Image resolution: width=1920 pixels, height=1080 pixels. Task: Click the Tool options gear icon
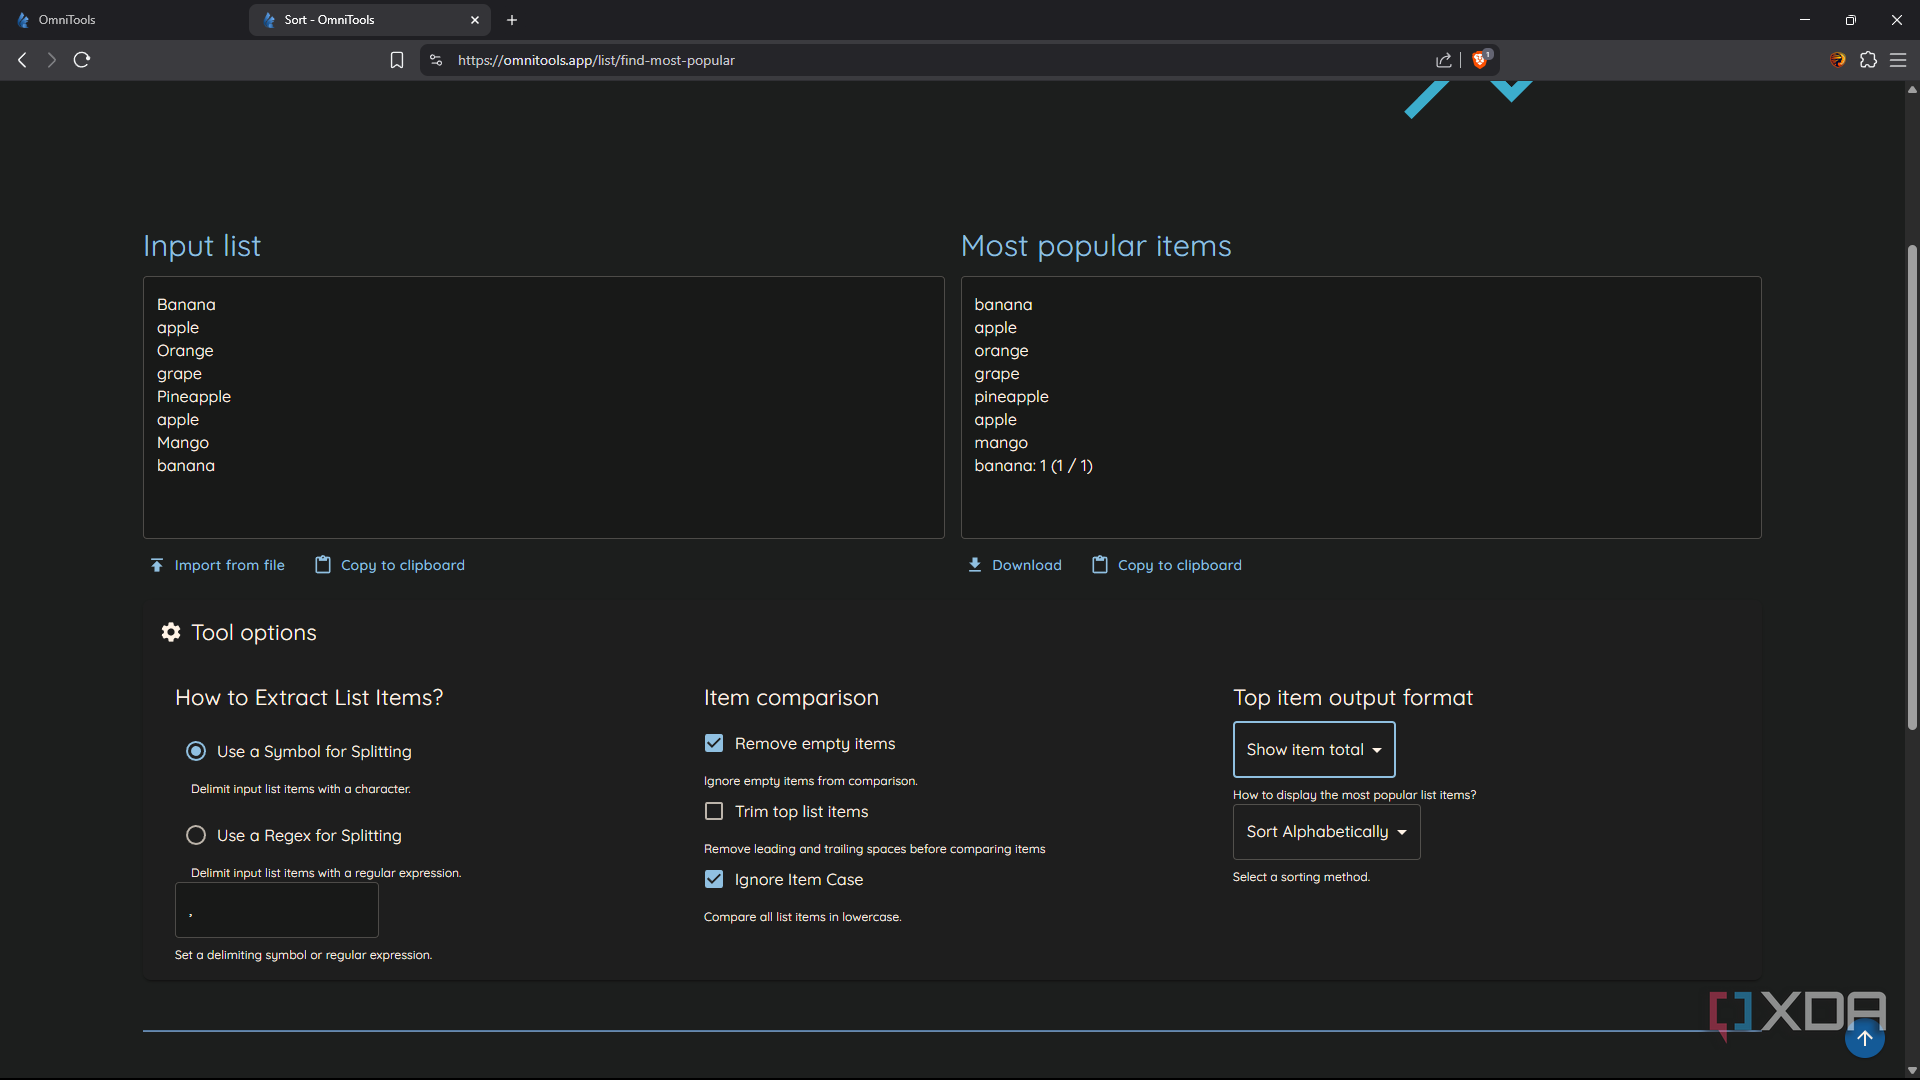(171, 632)
